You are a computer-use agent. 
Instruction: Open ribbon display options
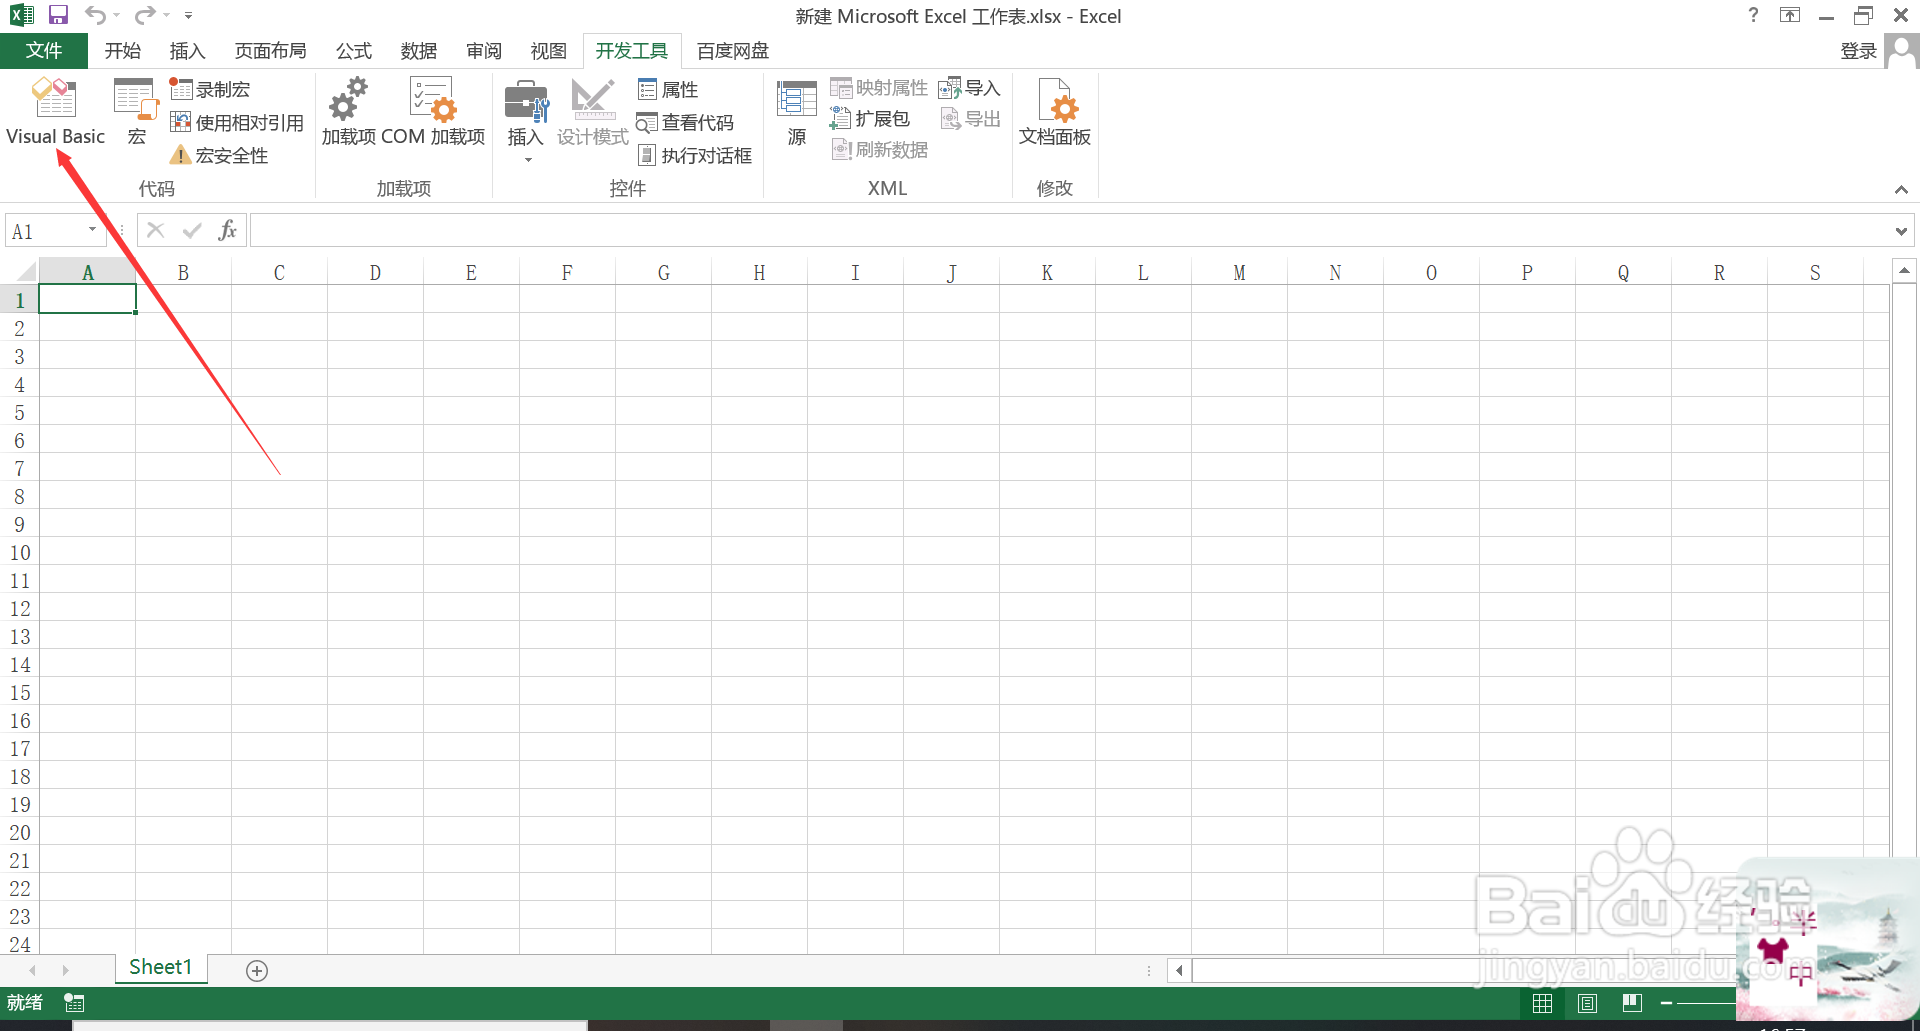pyautogui.click(x=1790, y=15)
